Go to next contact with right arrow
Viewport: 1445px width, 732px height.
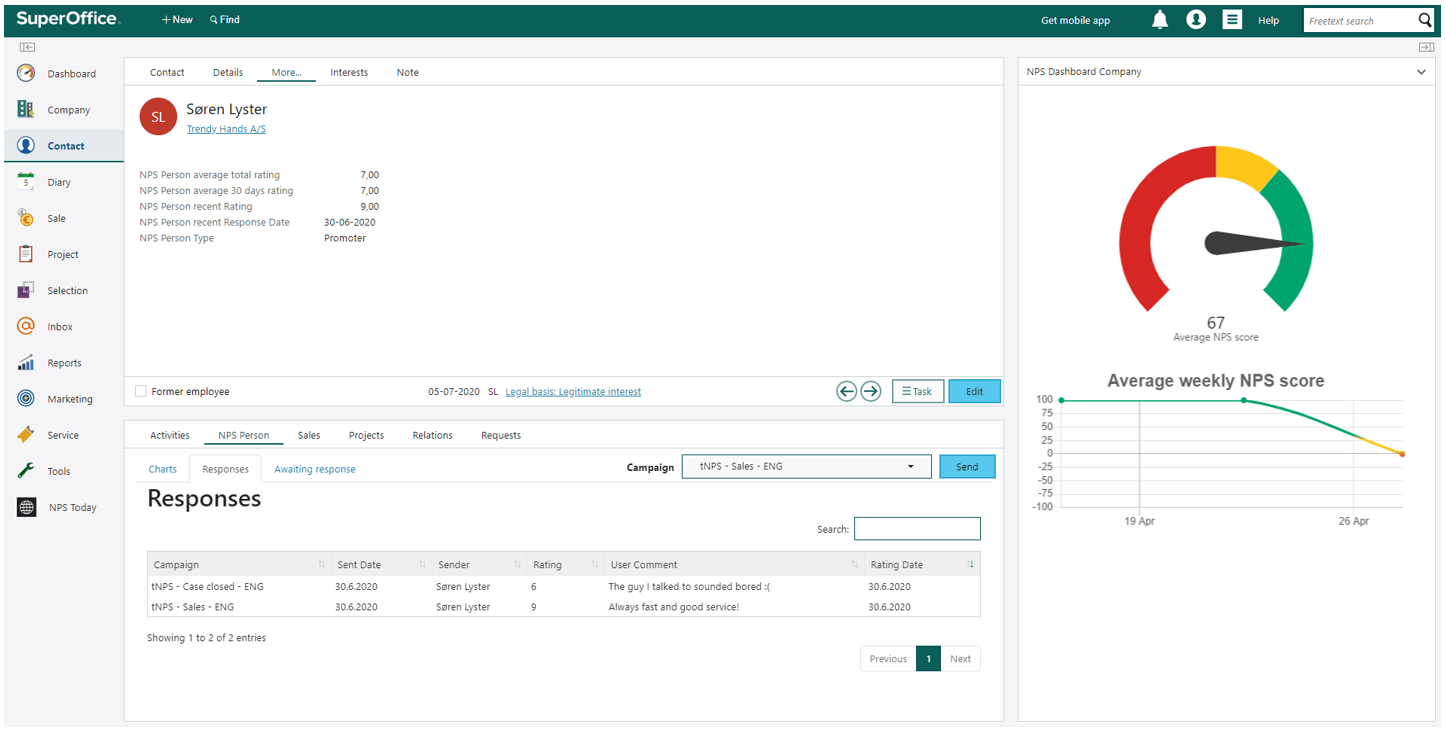871,392
